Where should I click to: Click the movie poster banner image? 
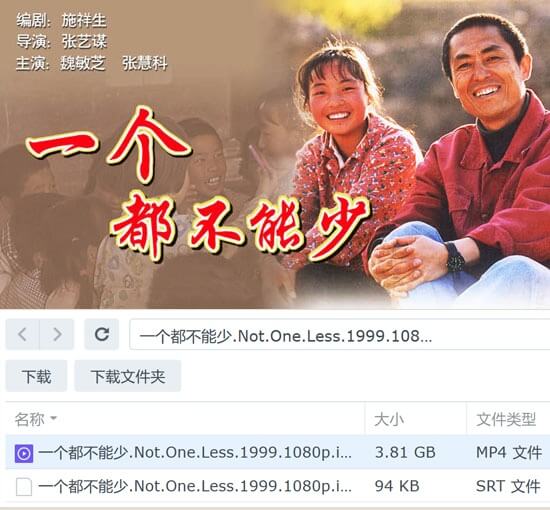click(x=275, y=154)
